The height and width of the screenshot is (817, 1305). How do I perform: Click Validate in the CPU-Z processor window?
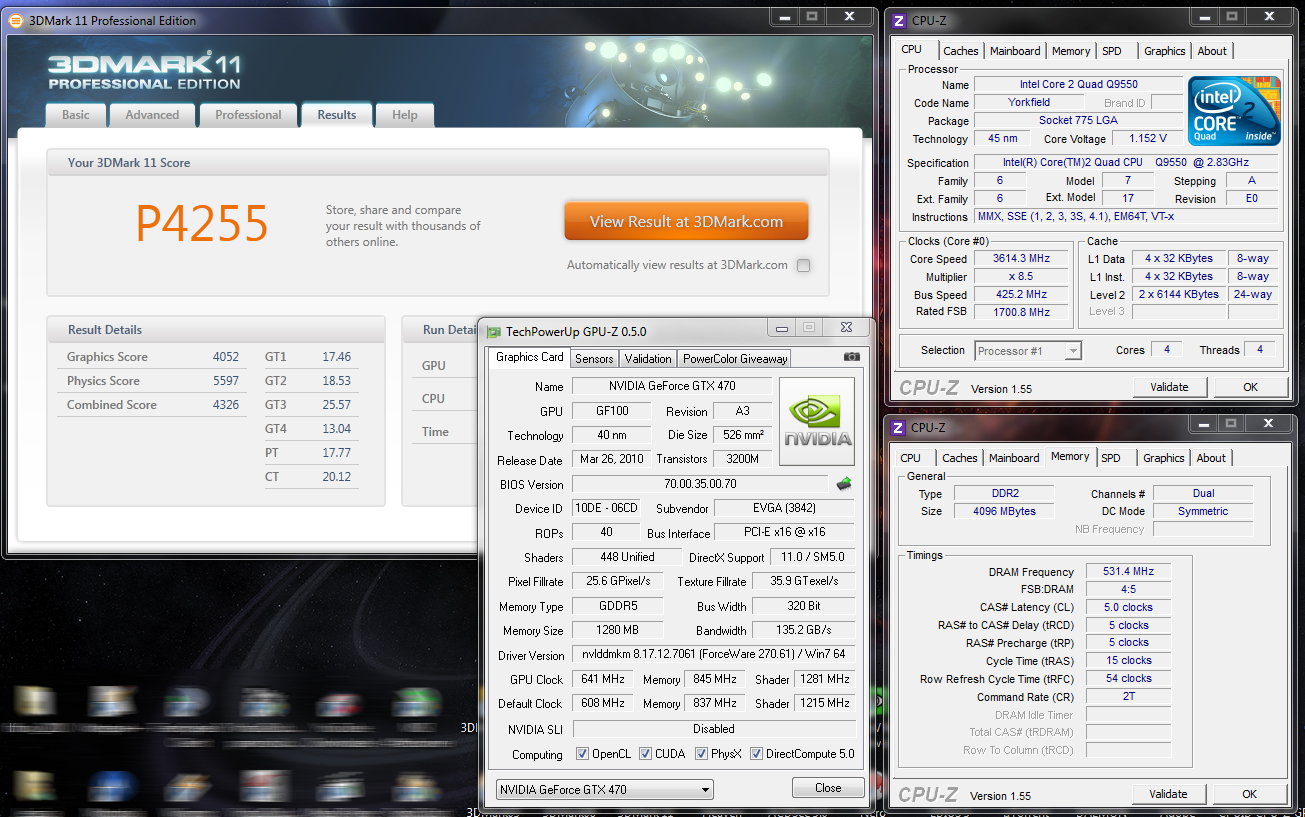(x=1169, y=387)
